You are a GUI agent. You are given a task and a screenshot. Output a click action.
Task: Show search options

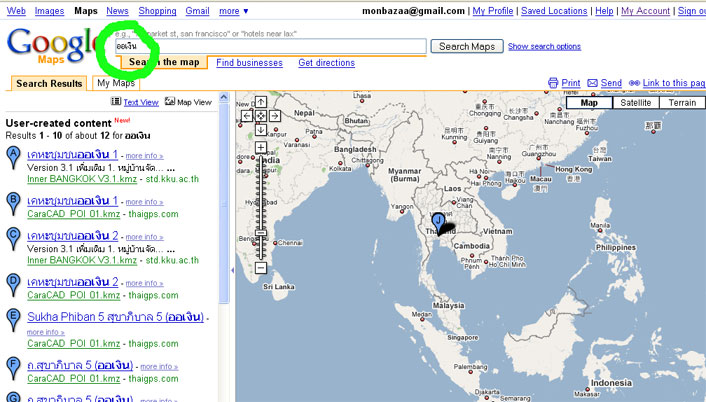tap(544, 46)
